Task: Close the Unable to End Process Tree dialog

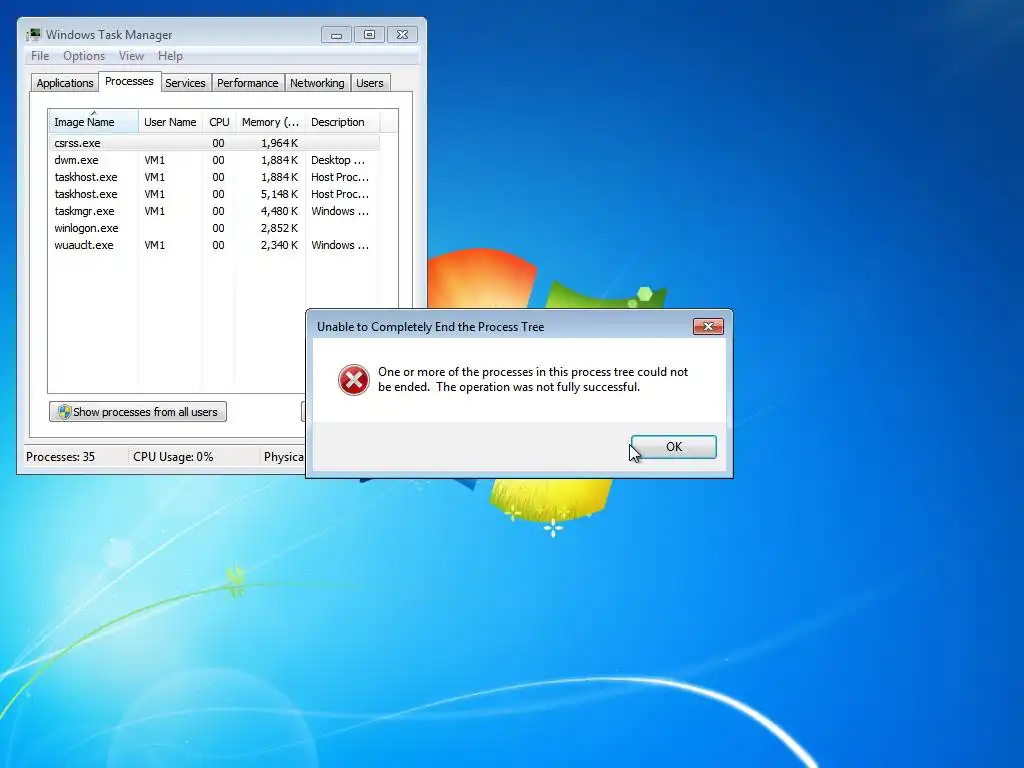Action: tap(708, 326)
